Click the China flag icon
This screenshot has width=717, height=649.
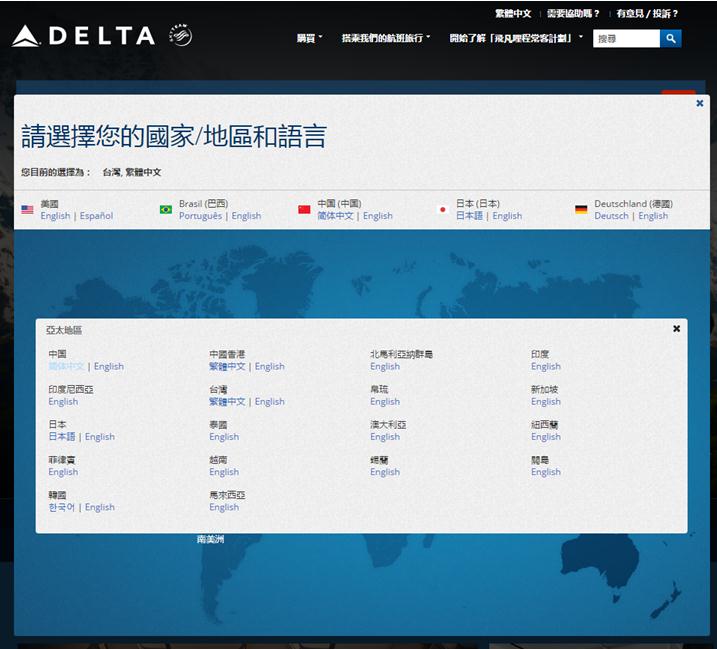pos(305,210)
